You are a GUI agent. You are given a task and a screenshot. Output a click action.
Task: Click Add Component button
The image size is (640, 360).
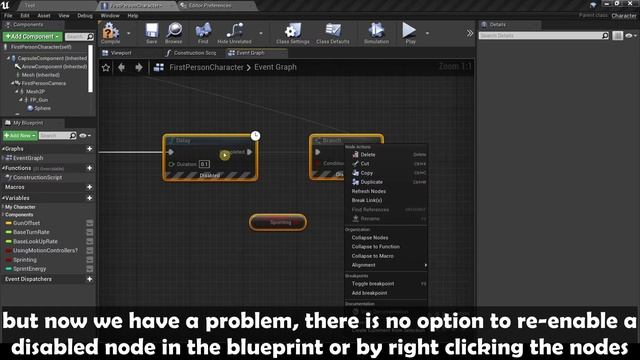click(33, 37)
